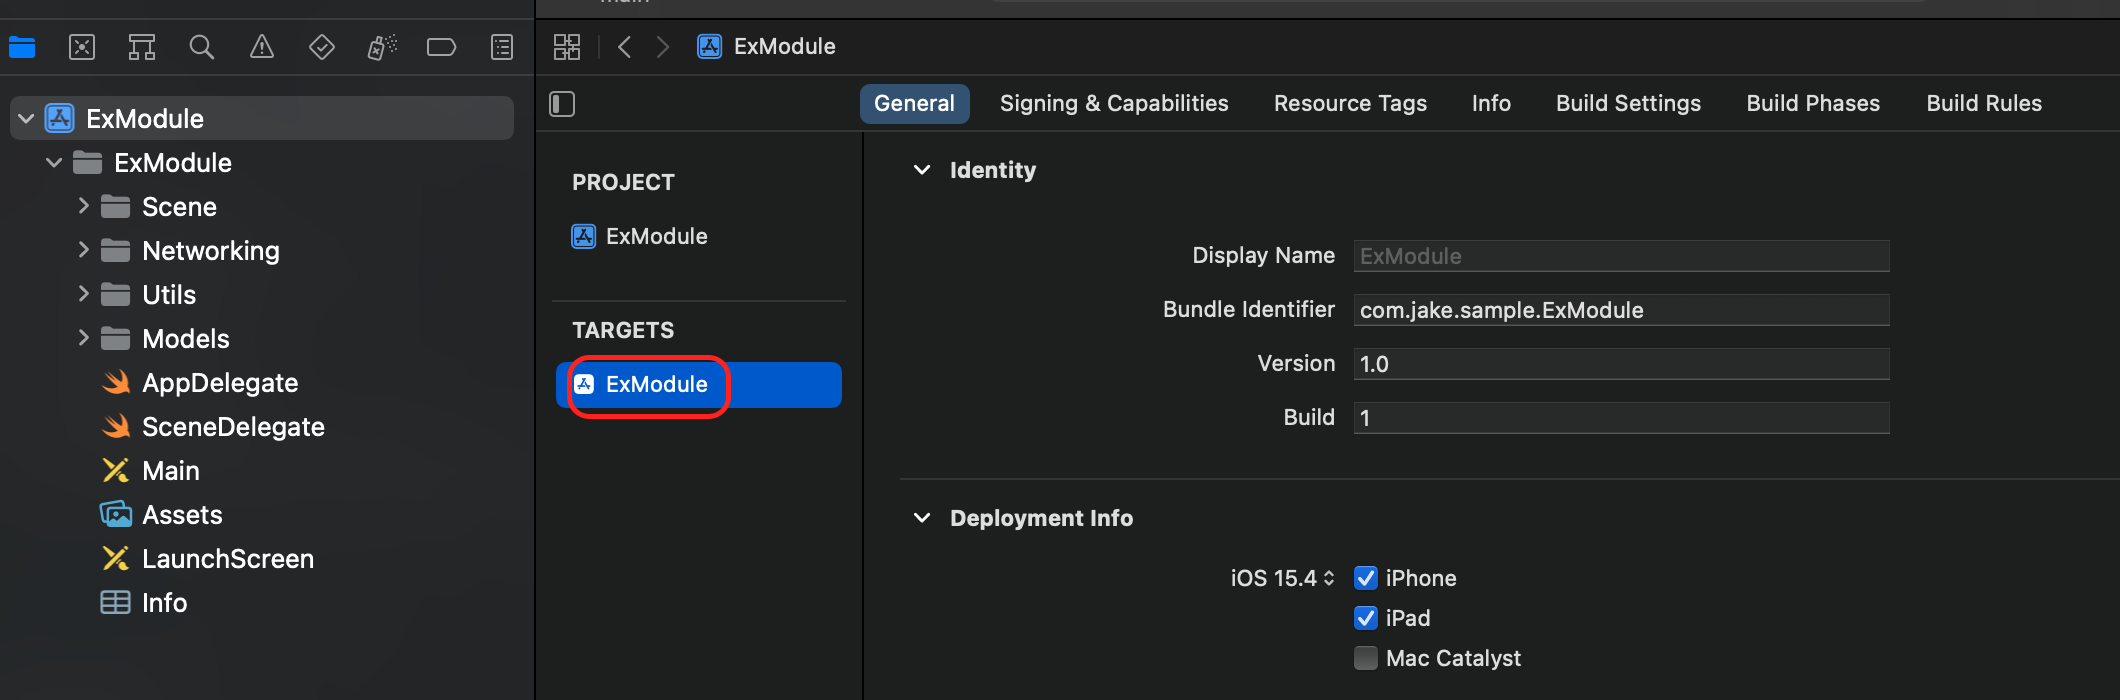Click the Networking folder icon
Screen dimensions: 2120x700
tap(116, 251)
